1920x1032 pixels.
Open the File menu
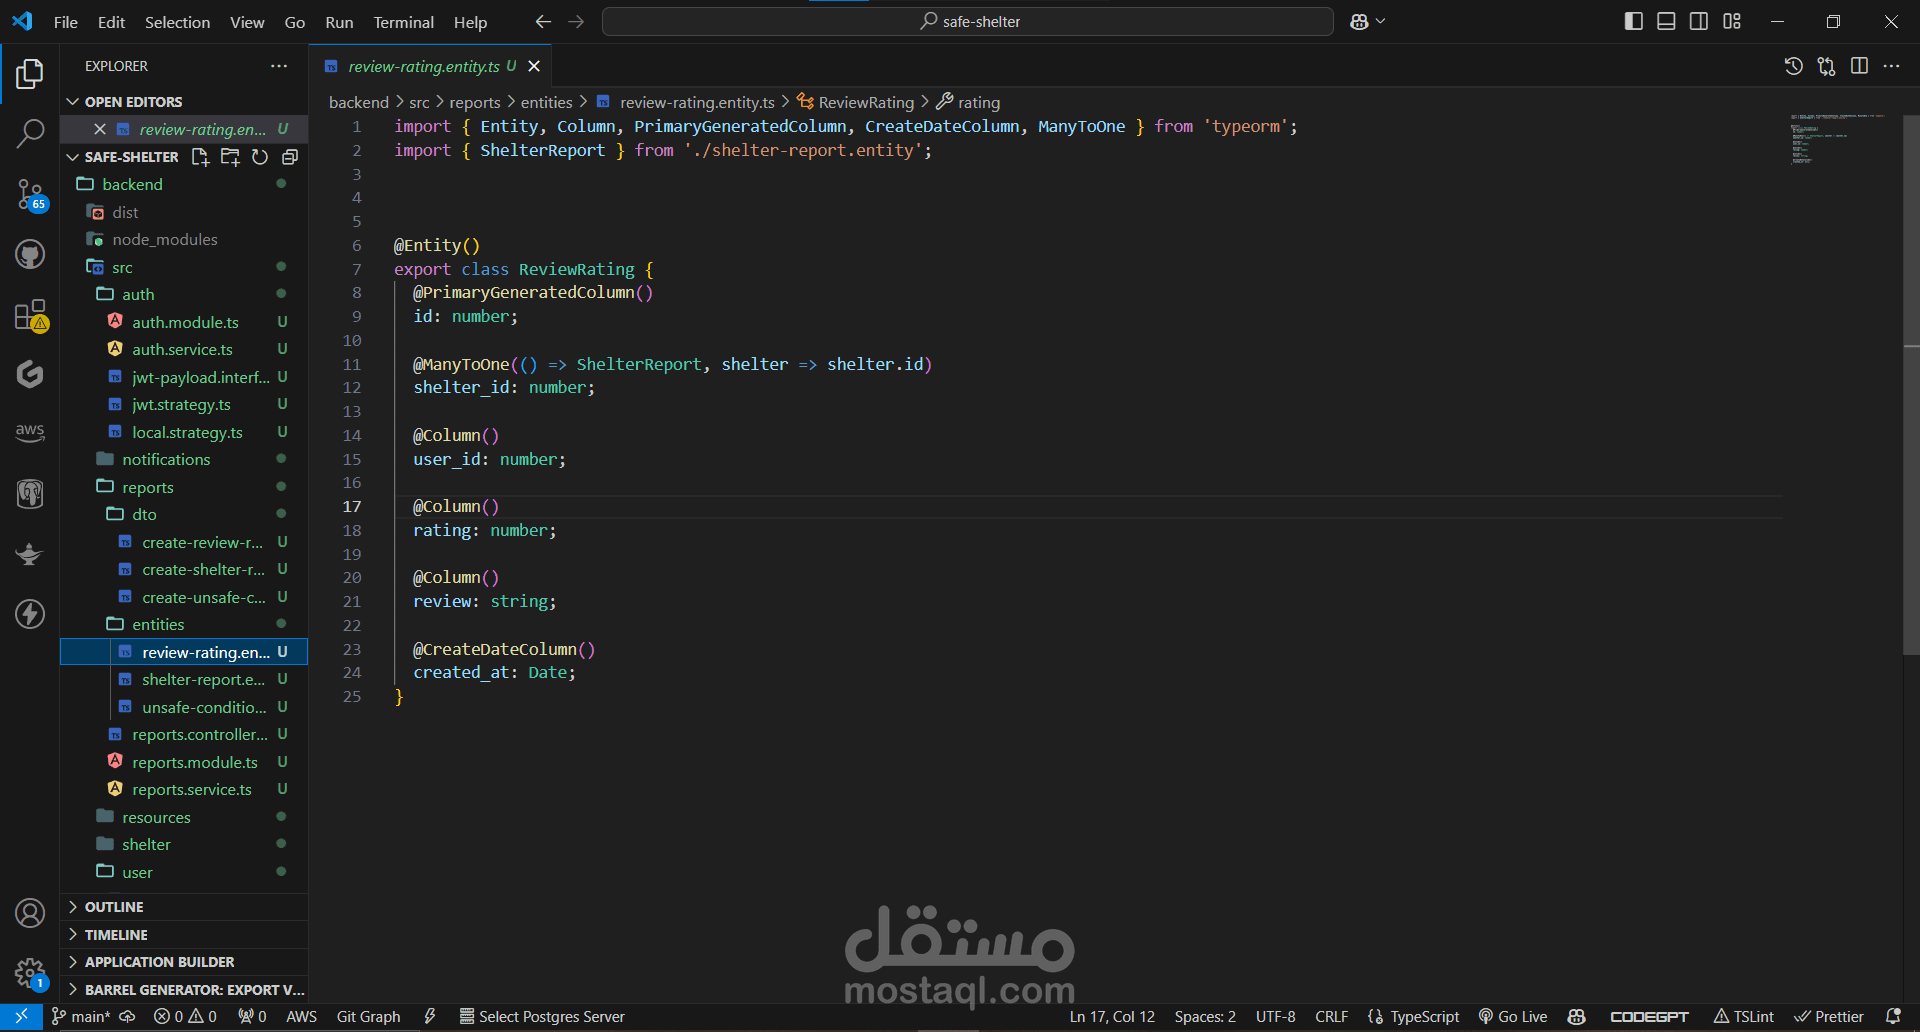[x=66, y=22]
